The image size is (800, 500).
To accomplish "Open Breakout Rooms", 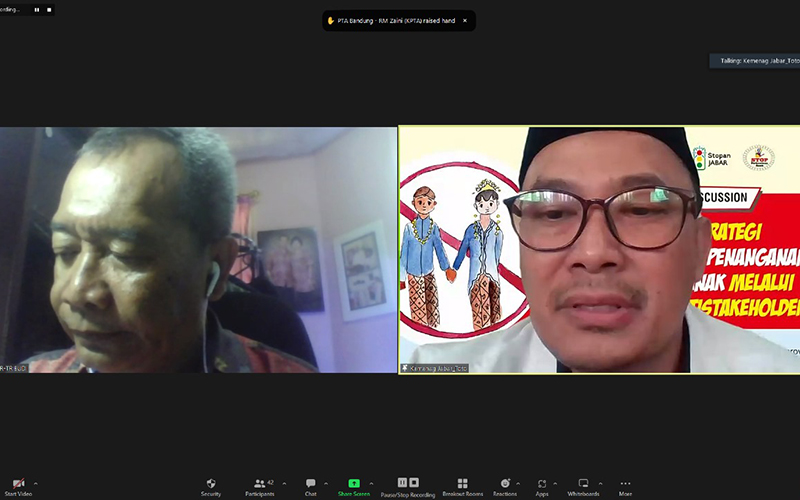I will click(462, 486).
